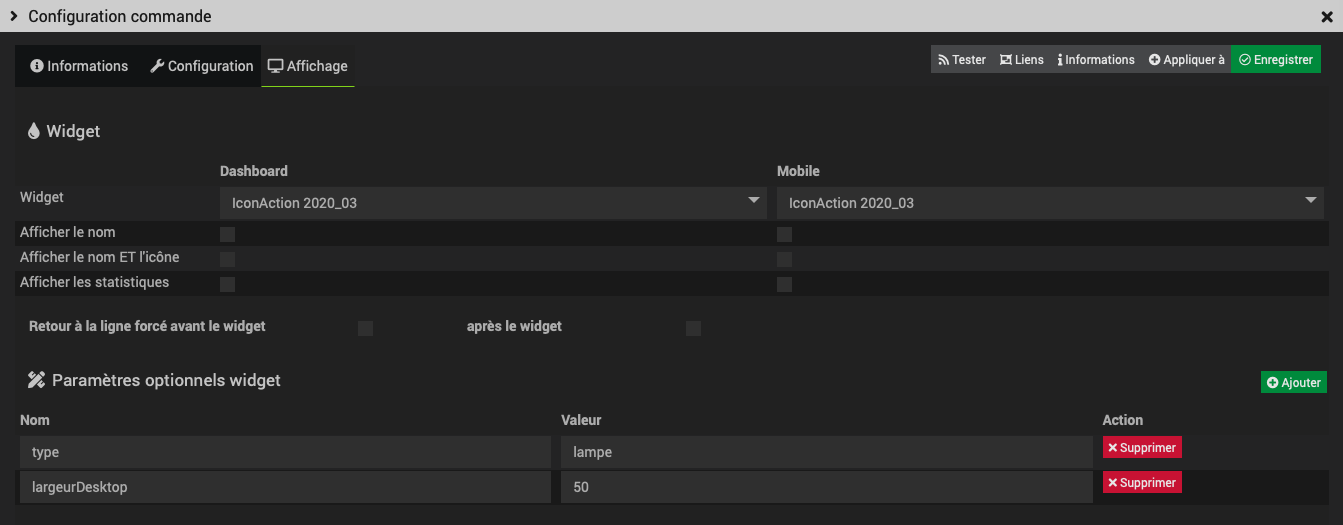Open the Mobile widget dropdown

coord(1052,203)
